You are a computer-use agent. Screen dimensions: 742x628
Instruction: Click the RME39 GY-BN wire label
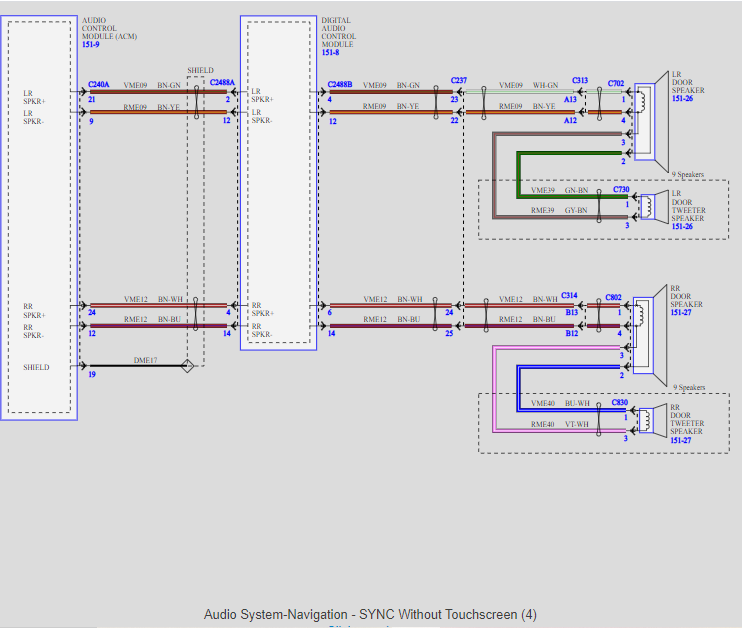pyautogui.click(x=559, y=210)
